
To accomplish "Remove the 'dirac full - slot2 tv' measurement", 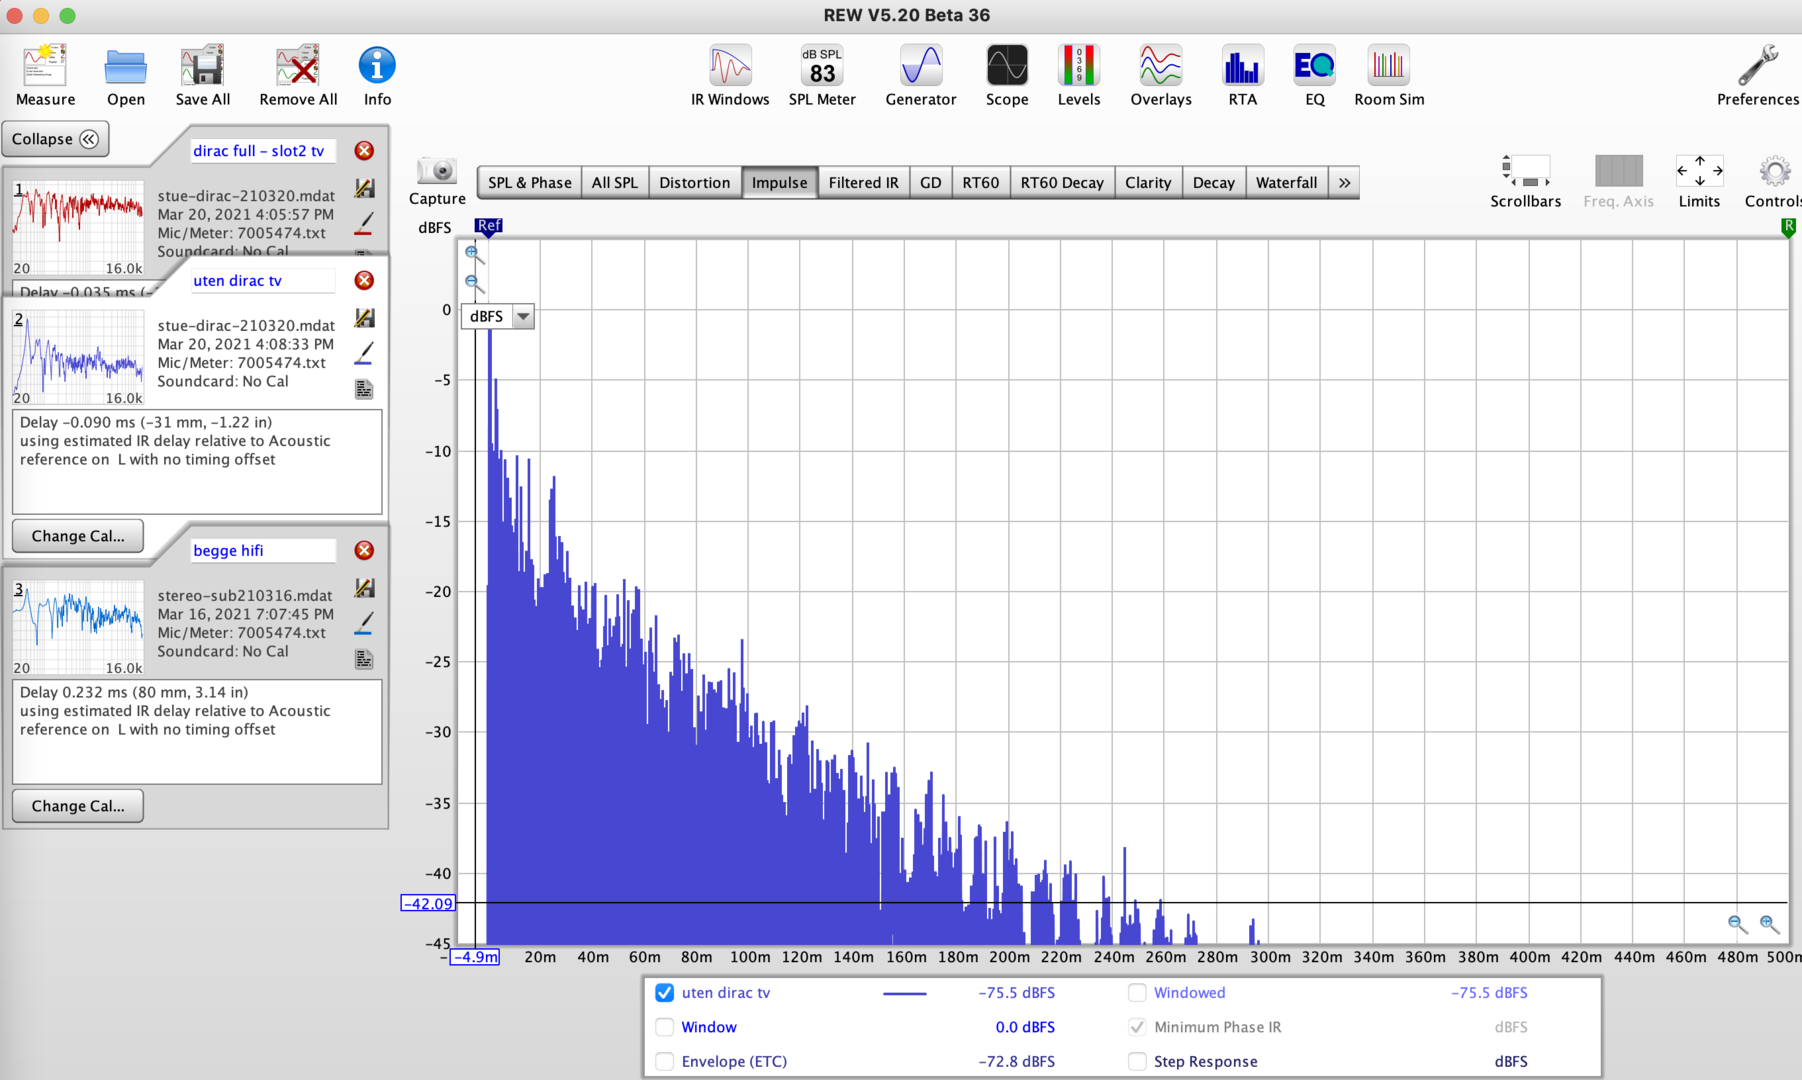I will pos(364,150).
